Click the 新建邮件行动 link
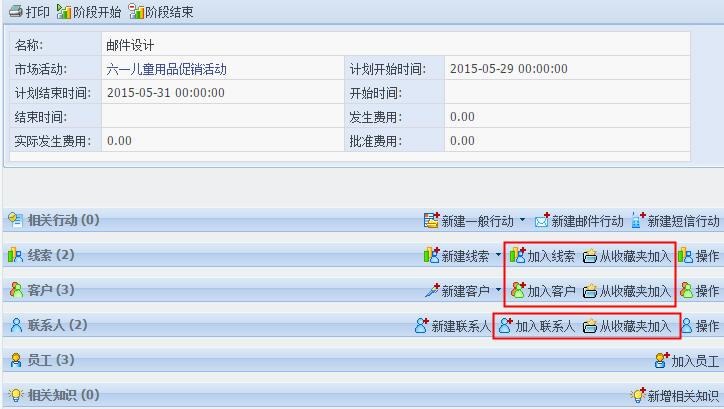Image resolution: width=724 pixels, height=409 pixels. 587,221
